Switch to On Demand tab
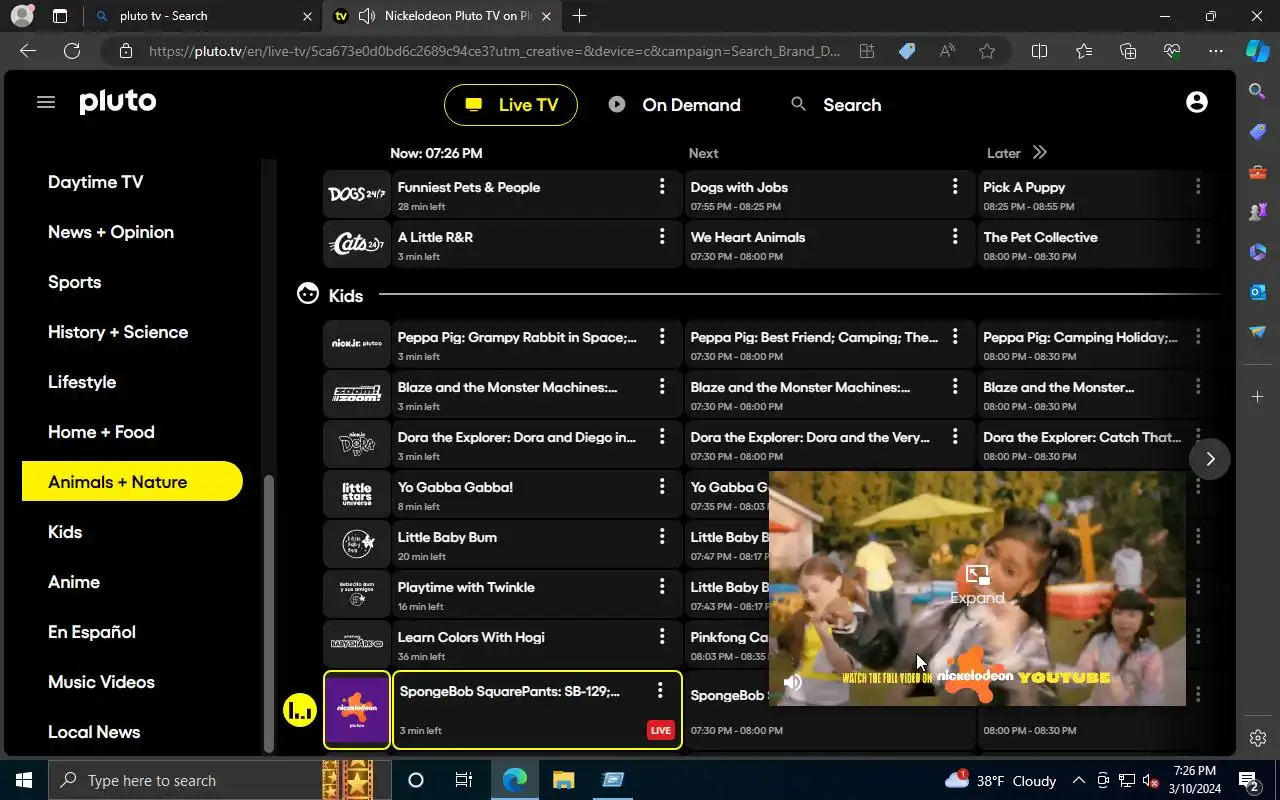Viewport: 1280px width, 800px height. [x=675, y=105]
